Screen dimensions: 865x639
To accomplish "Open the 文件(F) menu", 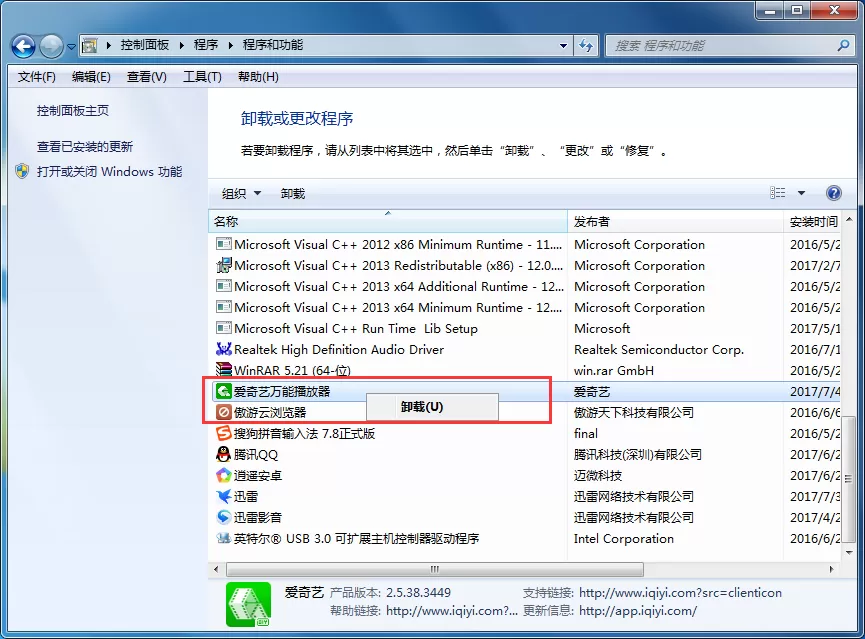I will (36, 77).
